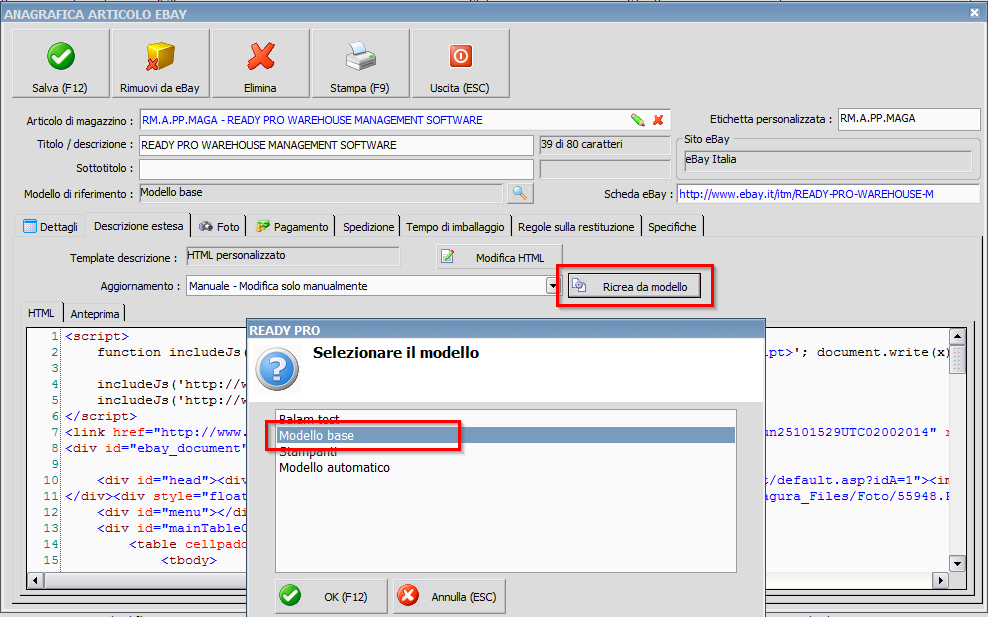Select Modello base in the list
Image resolution: width=988 pixels, height=617 pixels.
point(505,435)
